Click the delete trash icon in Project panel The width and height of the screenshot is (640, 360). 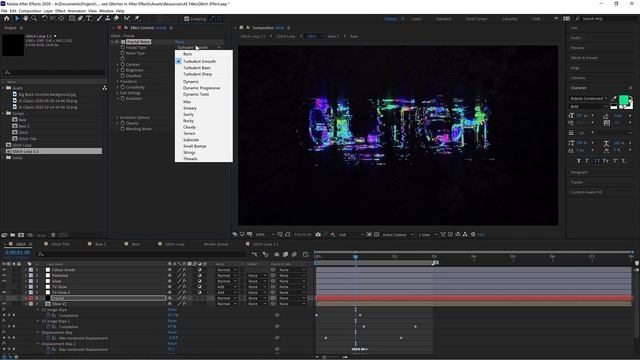pyautogui.click(x=53, y=235)
